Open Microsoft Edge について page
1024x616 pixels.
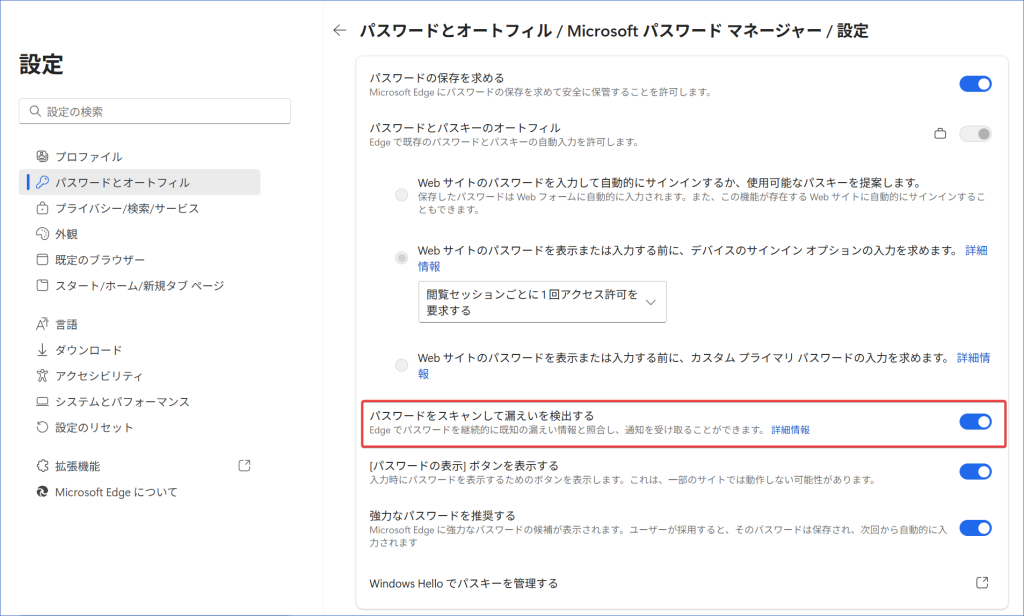coord(116,492)
